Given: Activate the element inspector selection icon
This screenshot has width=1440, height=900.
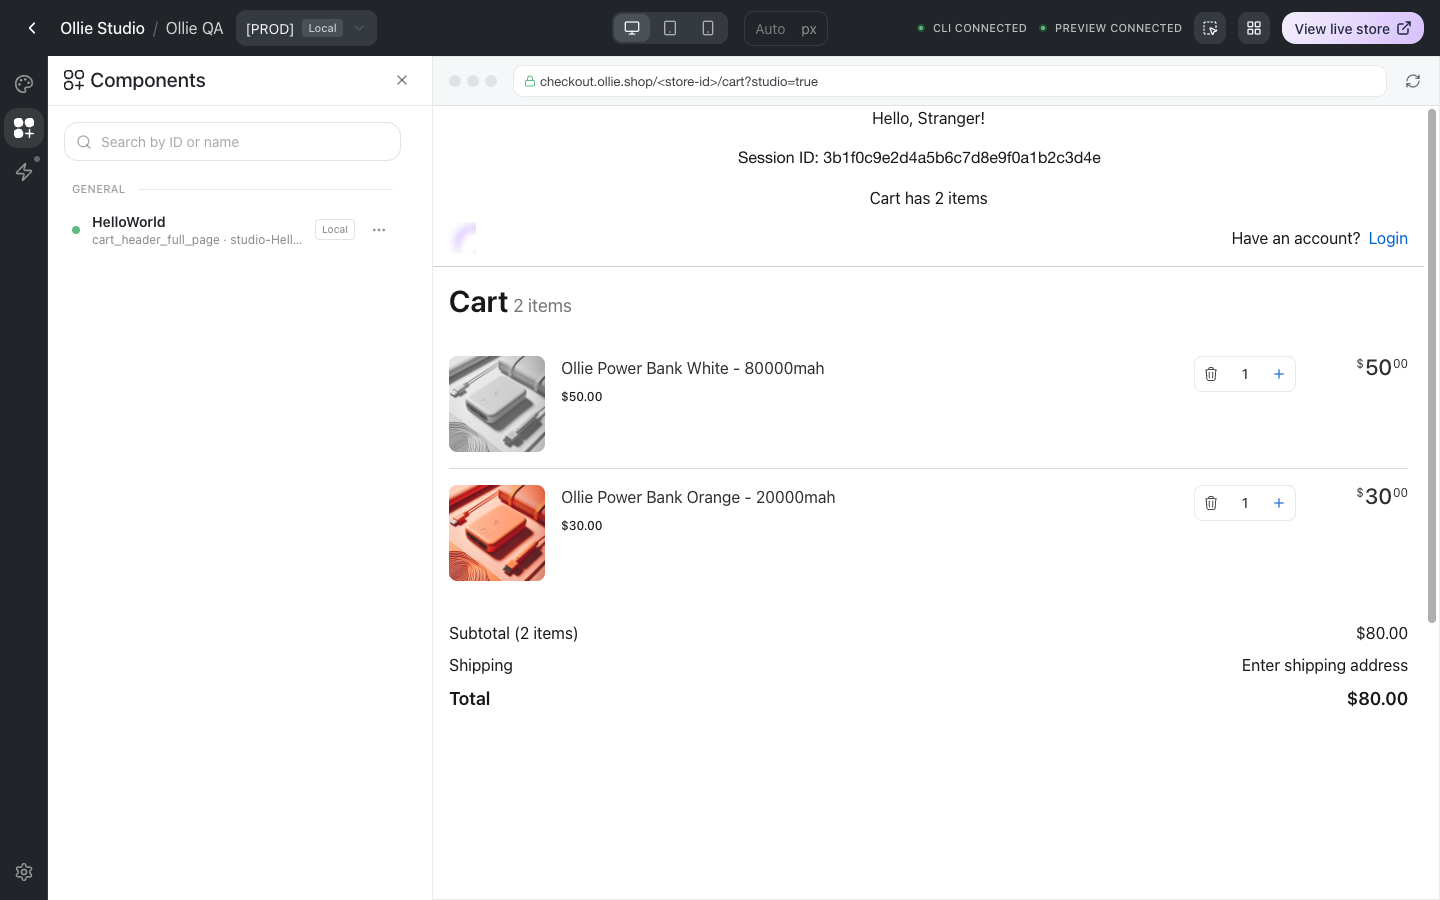Looking at the screenshot, I should point(1210,28).
